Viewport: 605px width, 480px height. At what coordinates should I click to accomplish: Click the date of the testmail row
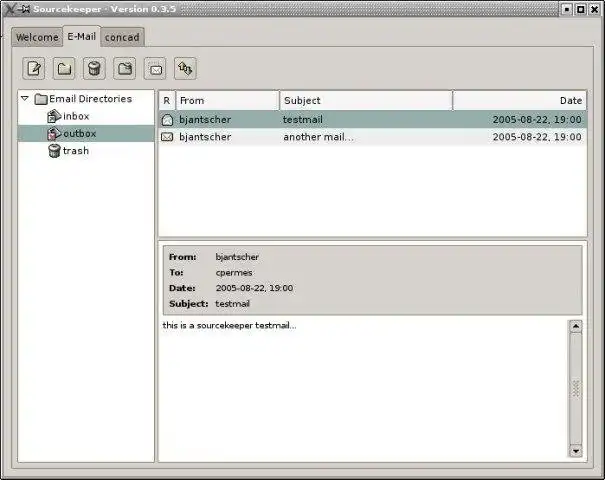click(537, 120)
